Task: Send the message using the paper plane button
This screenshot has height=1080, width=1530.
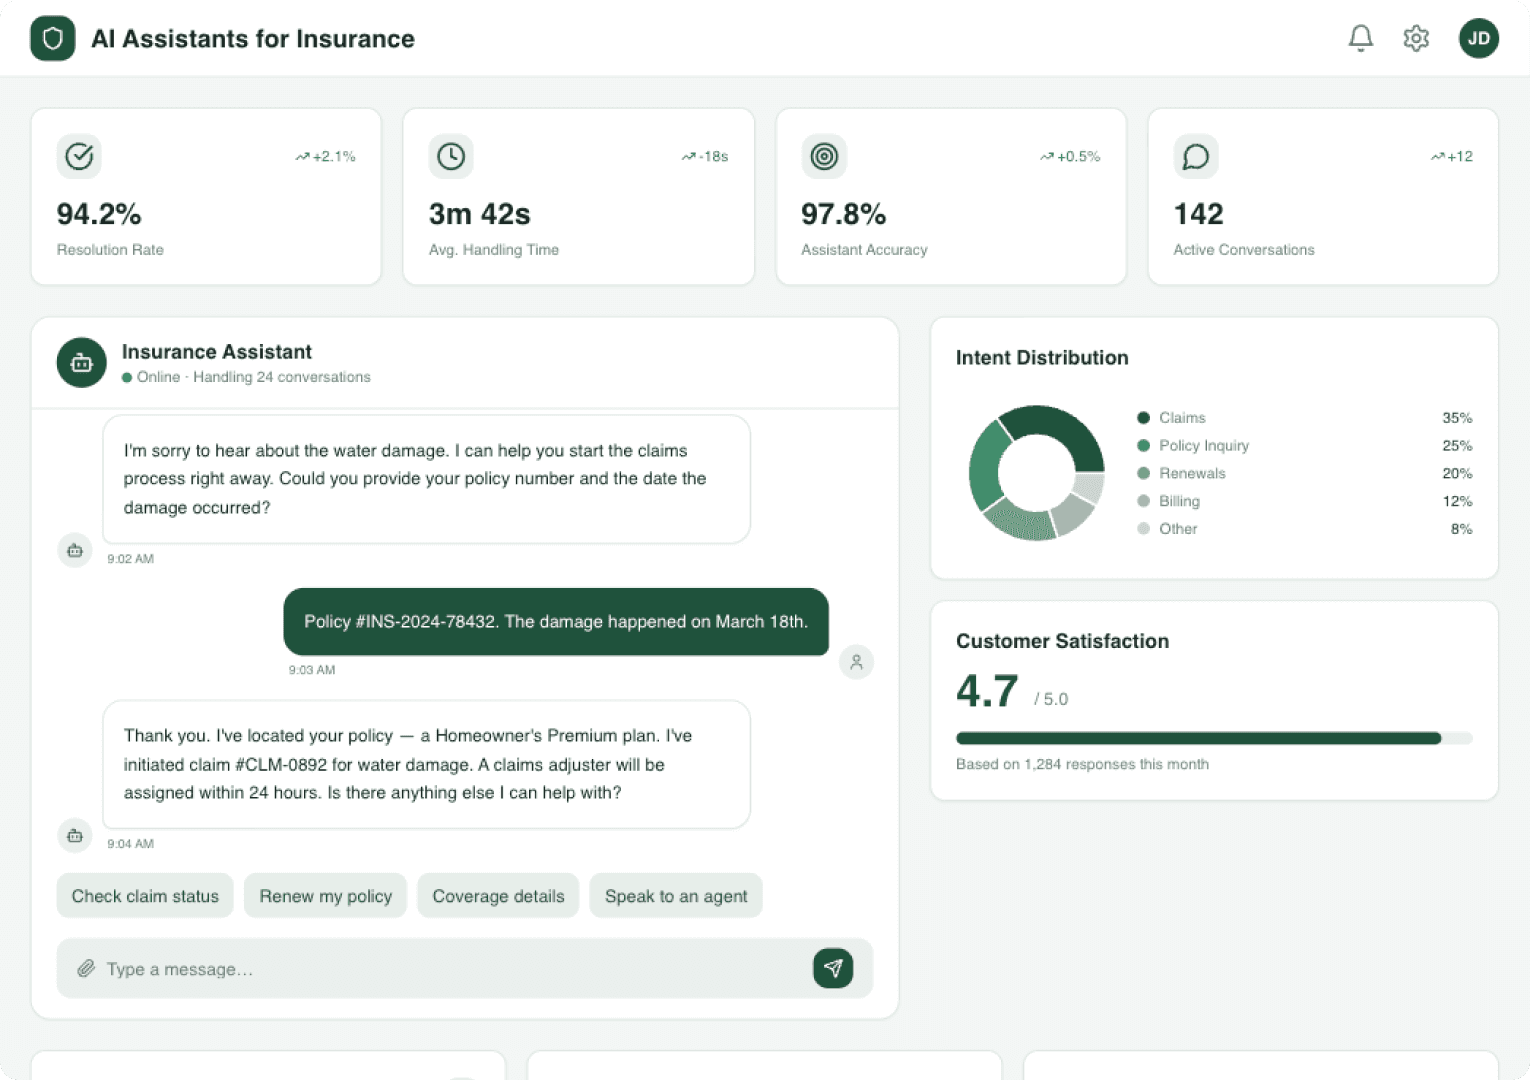Action: tap(833, 968)
